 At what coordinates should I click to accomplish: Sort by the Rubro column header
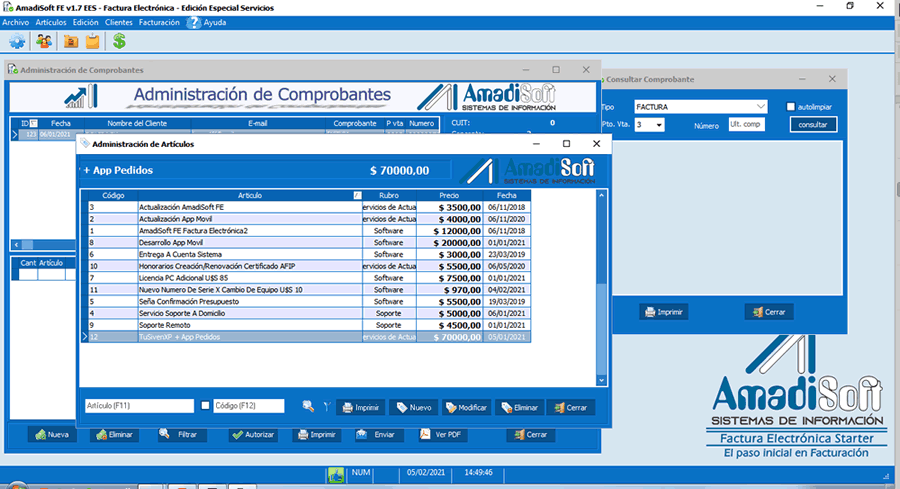pyautogui.click(x=389, y=196)
